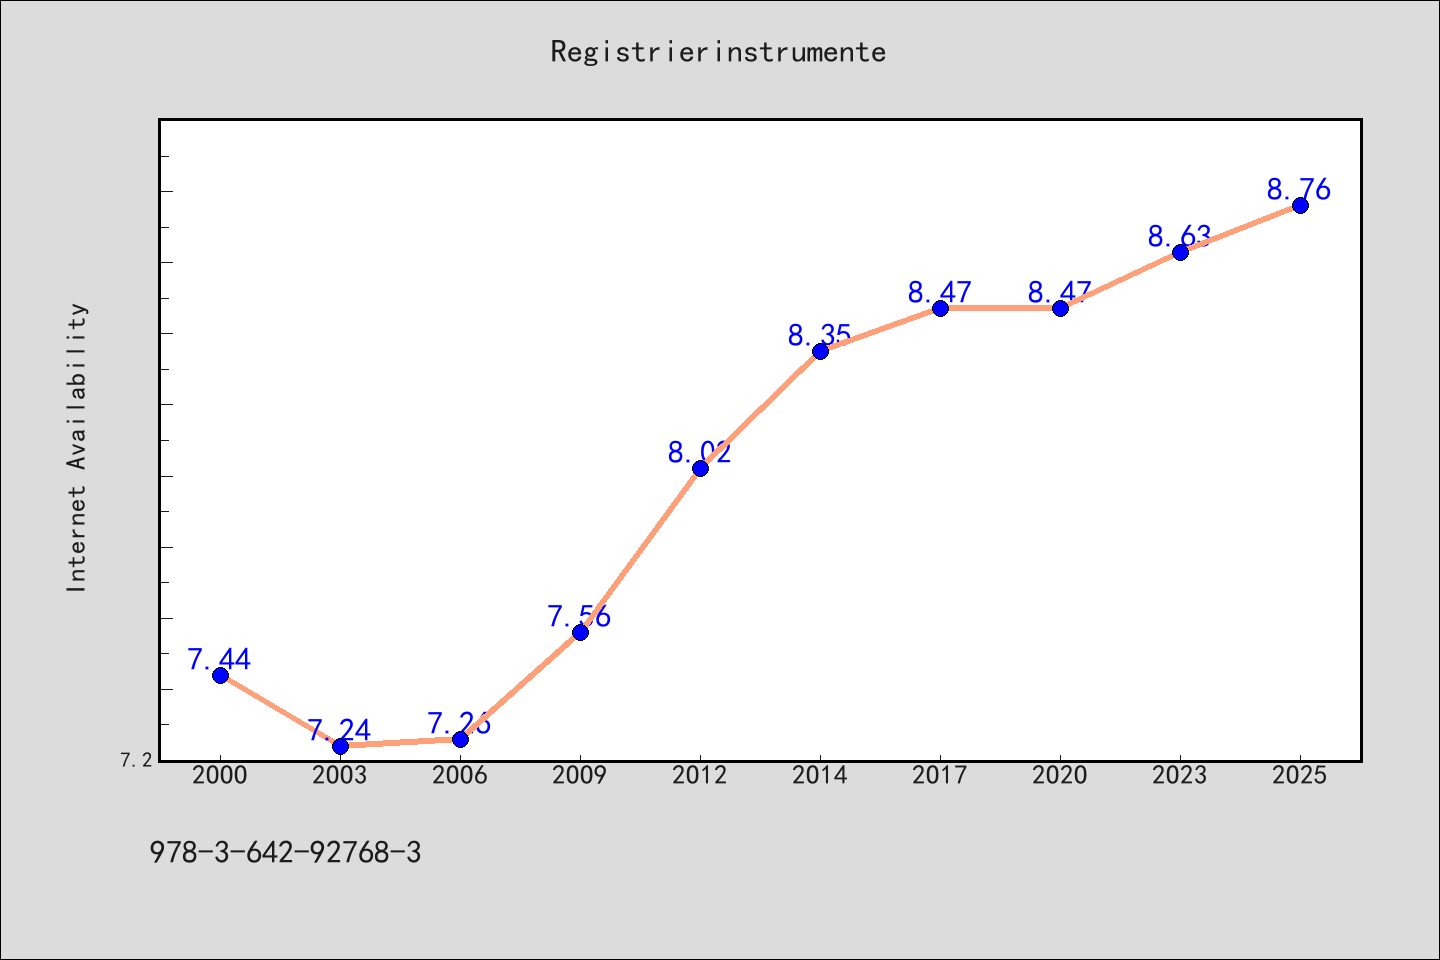Select the 2009 data point marker
Viewport: 1440px width, 960px height.
580,632
